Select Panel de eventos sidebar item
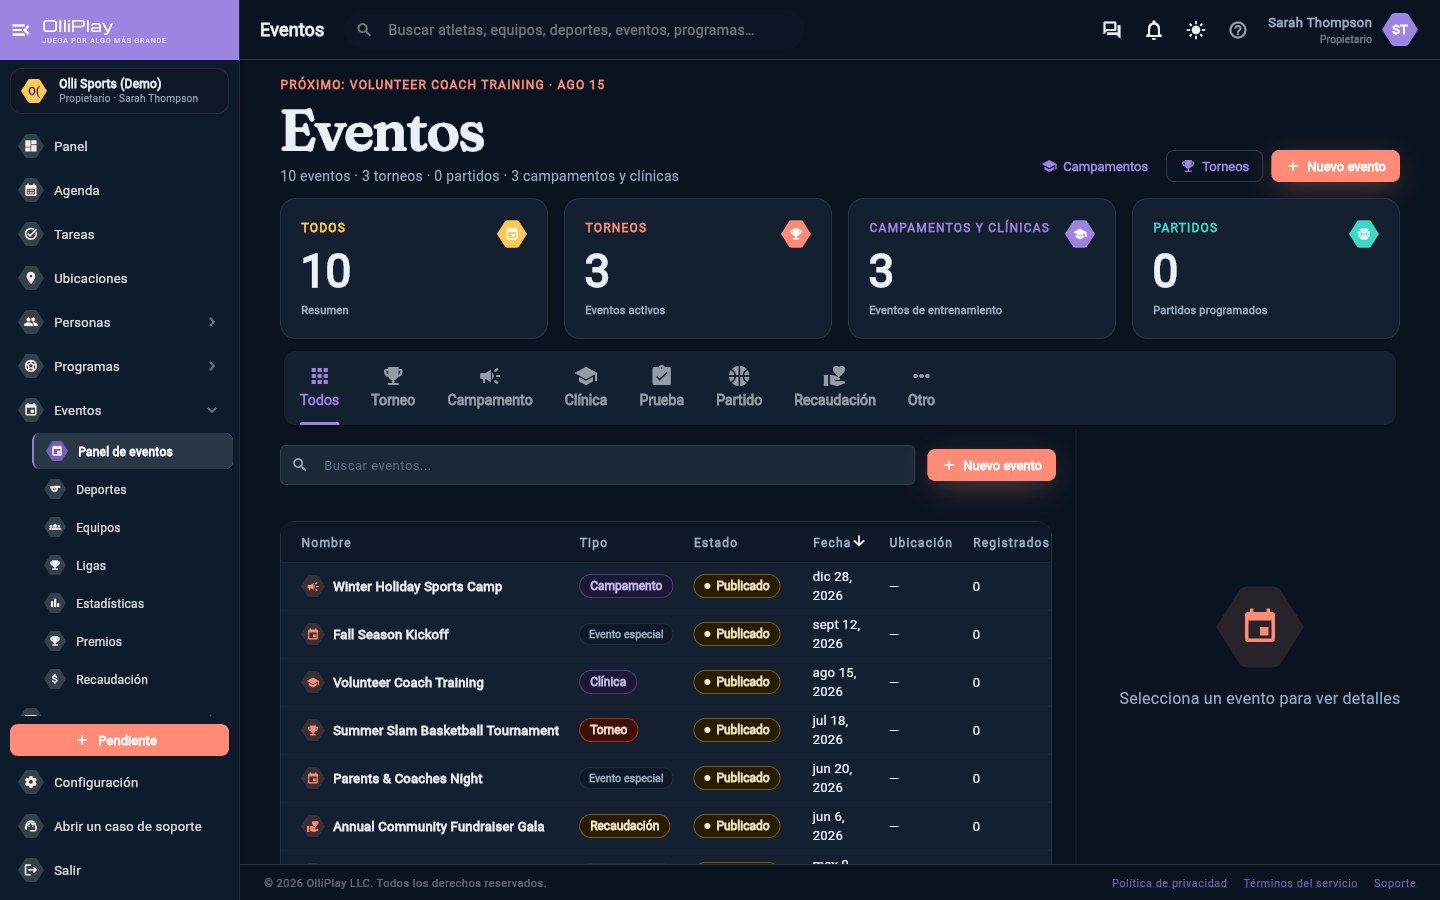Screen dimensions: 1440x900 point(132,451)
